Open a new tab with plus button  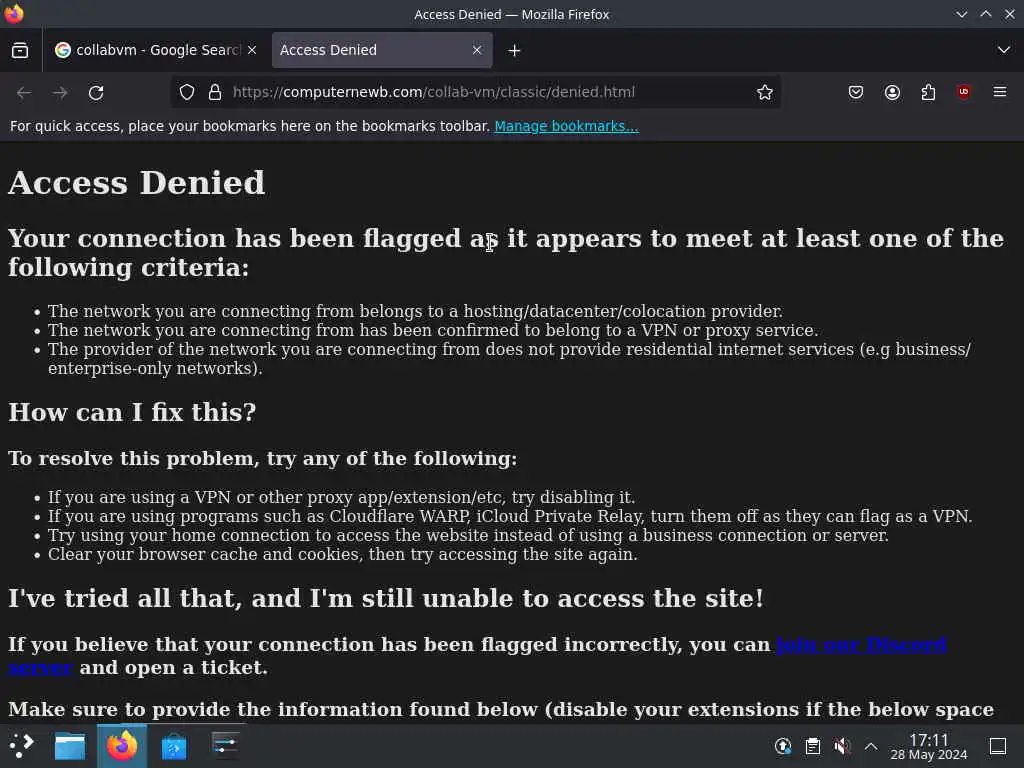coord(515,50)
